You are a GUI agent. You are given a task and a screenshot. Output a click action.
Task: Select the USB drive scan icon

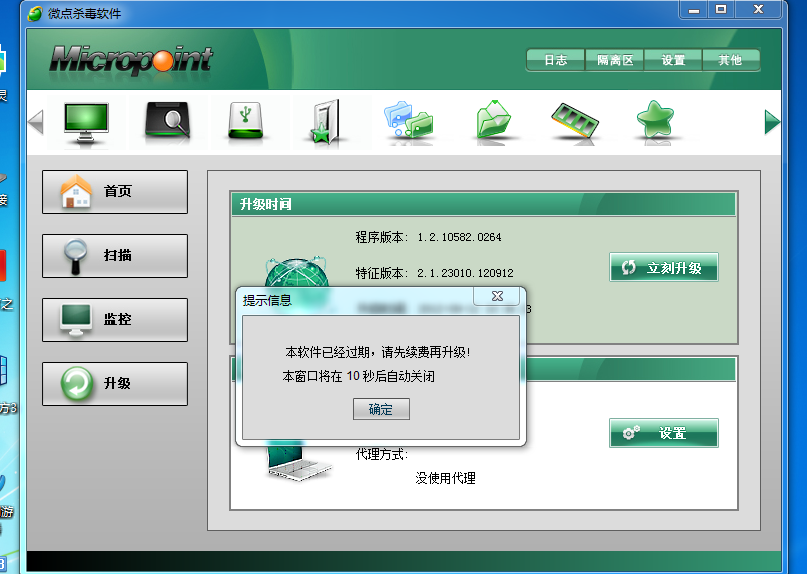245,120
